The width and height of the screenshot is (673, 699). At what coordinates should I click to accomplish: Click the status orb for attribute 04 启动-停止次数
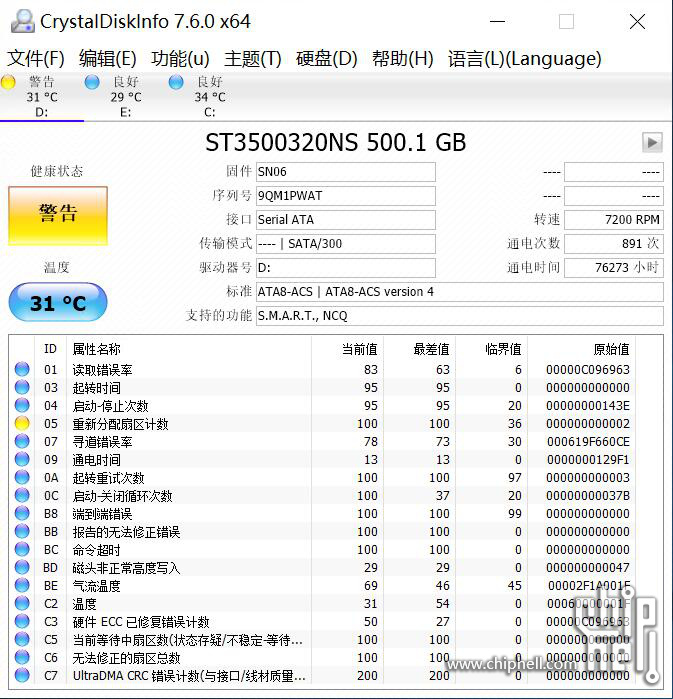coord(22,405)
